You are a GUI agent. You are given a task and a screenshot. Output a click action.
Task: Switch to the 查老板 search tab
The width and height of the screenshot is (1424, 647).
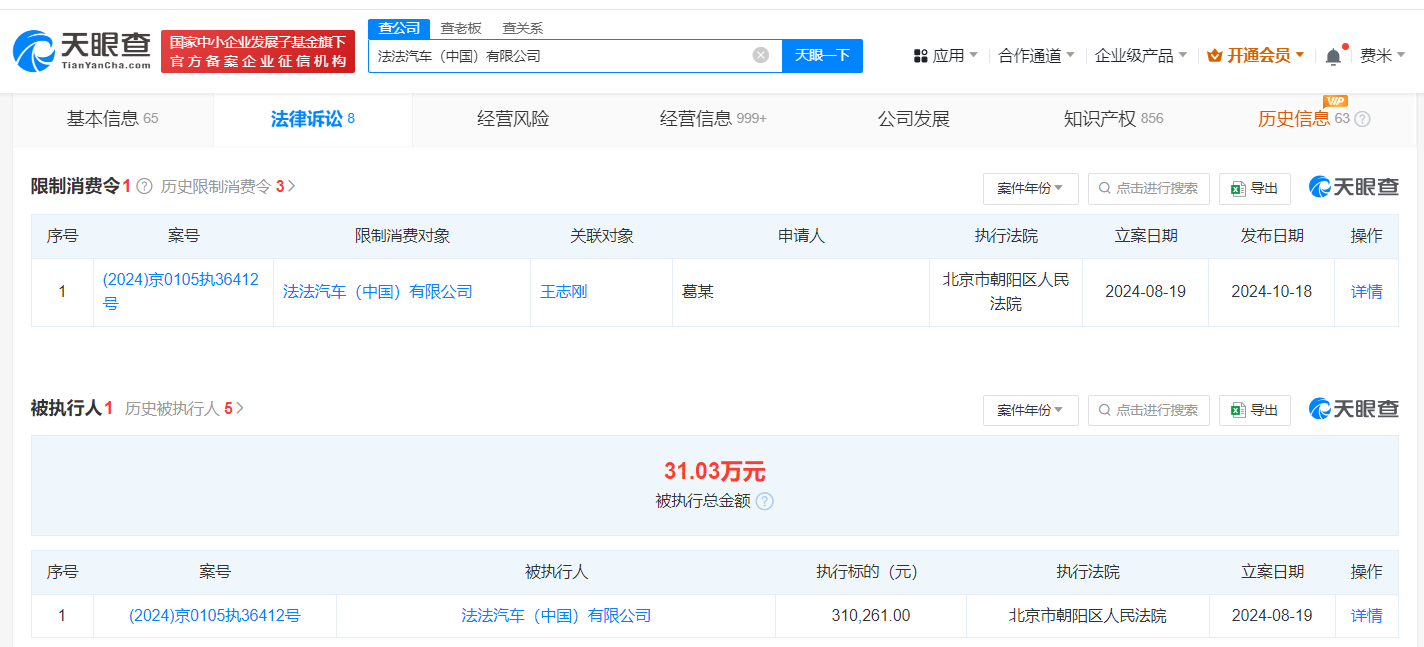point(461,28)
